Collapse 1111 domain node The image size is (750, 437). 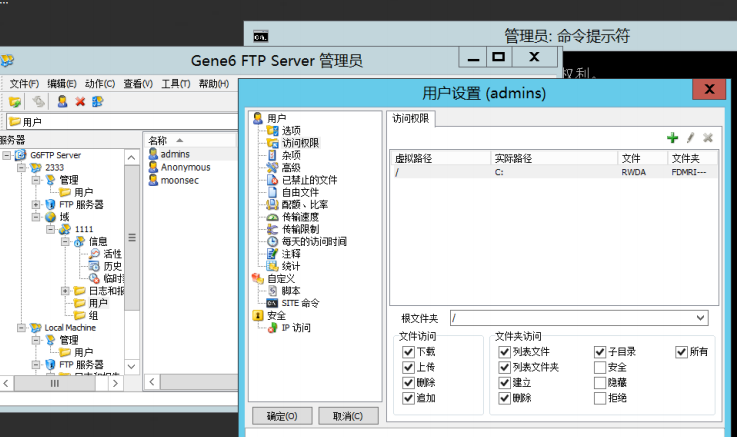click(51, 229)
